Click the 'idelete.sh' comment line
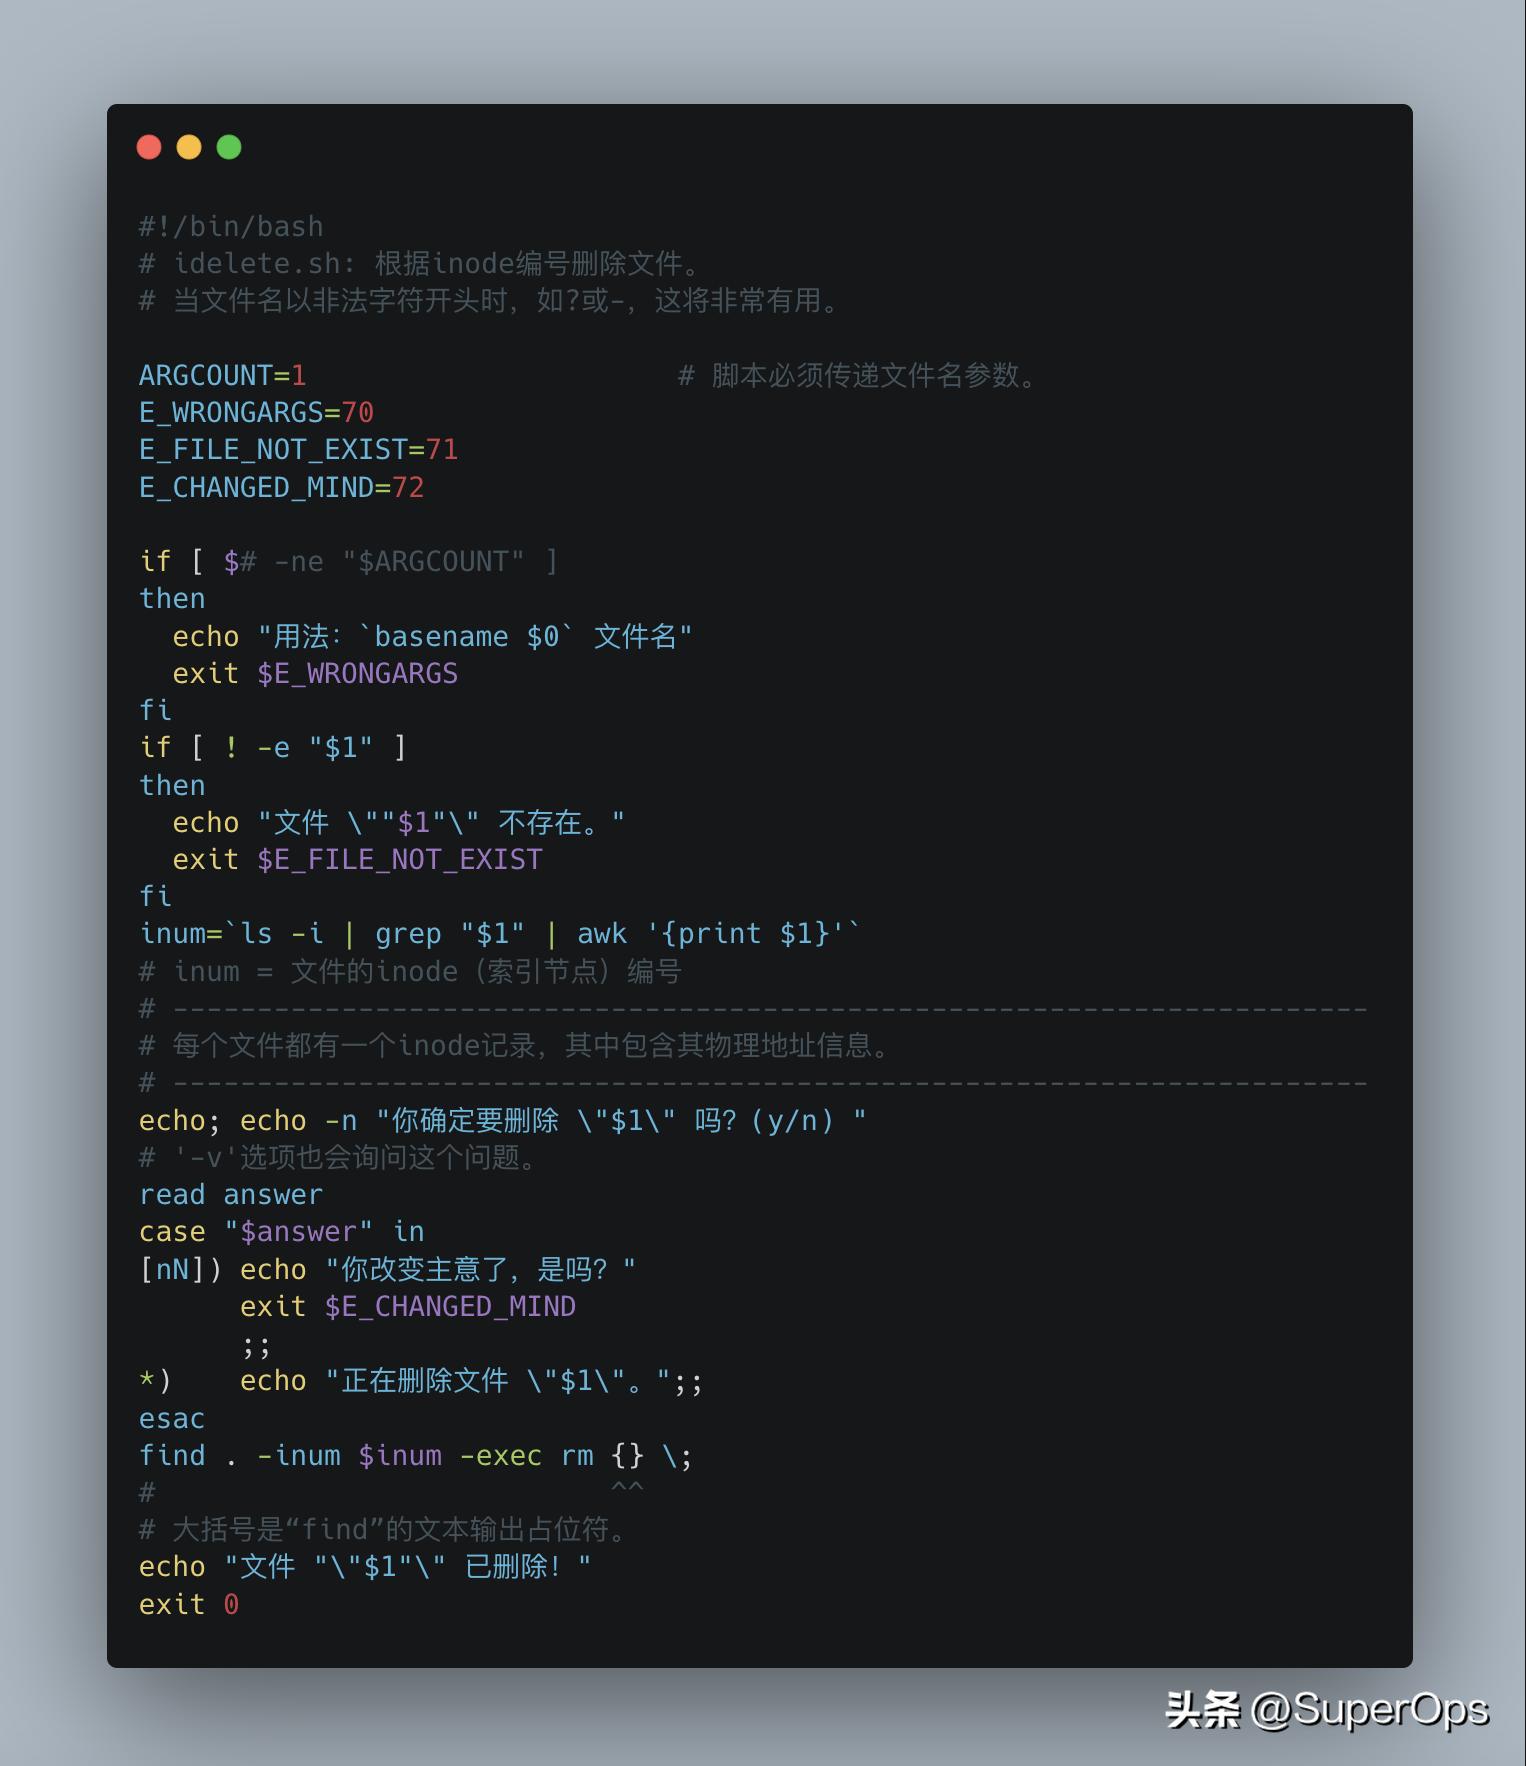The height and width of the screenshot is (1766, 1526). [x=422, y=264]
